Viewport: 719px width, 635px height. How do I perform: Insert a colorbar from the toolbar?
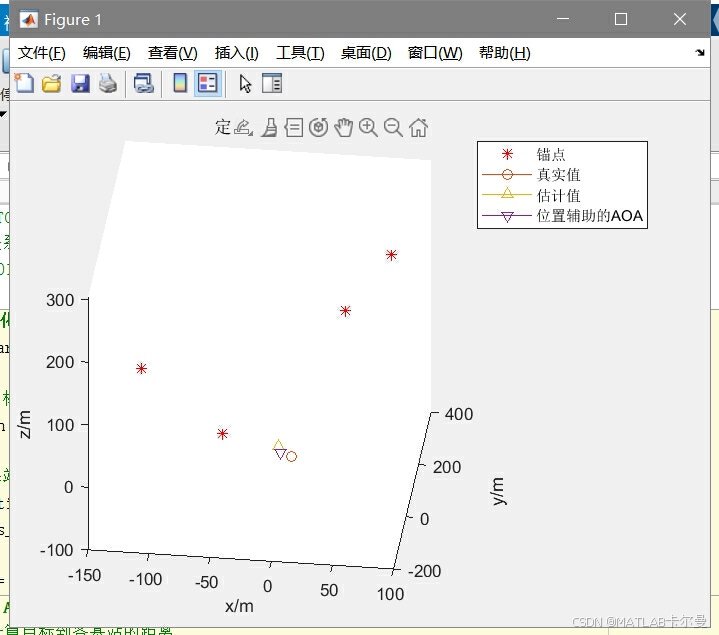click(x=180, y=83)
